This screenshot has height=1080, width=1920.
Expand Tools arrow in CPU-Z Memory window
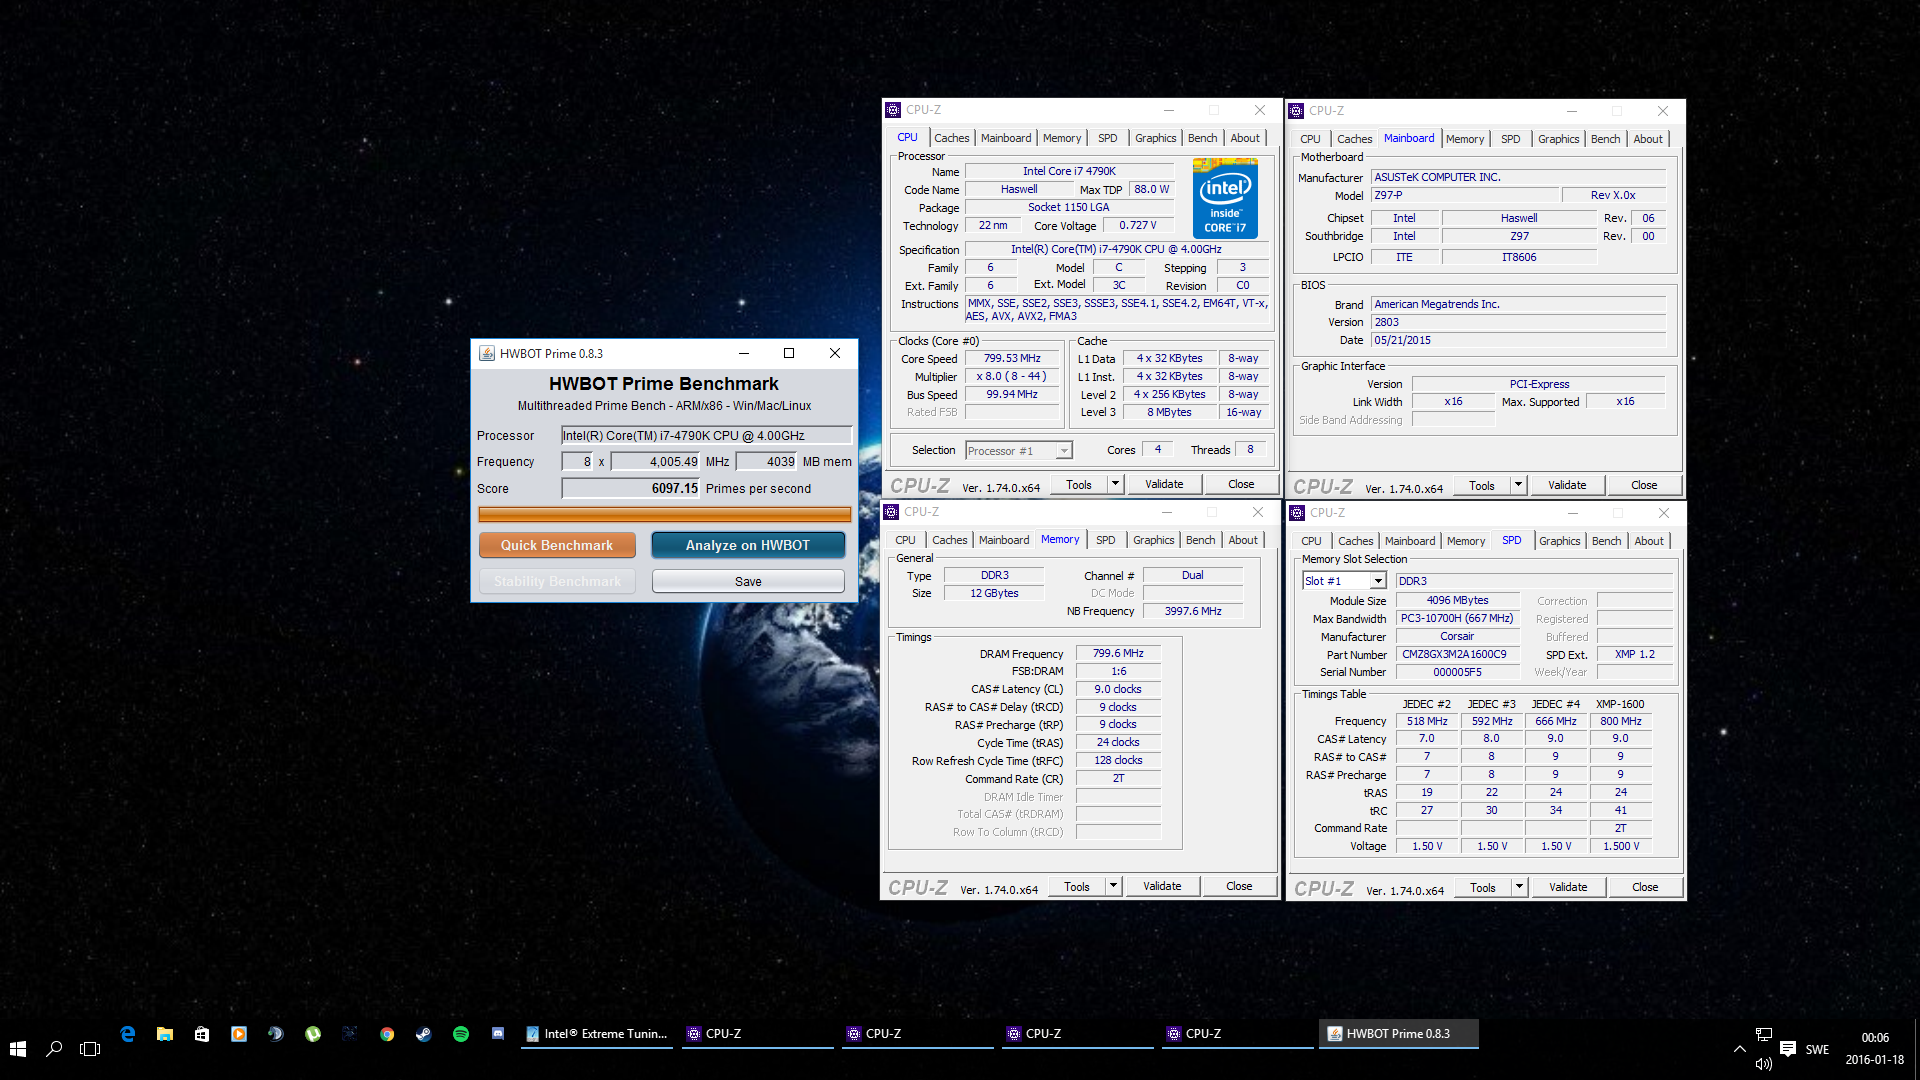pos(1113,886)
